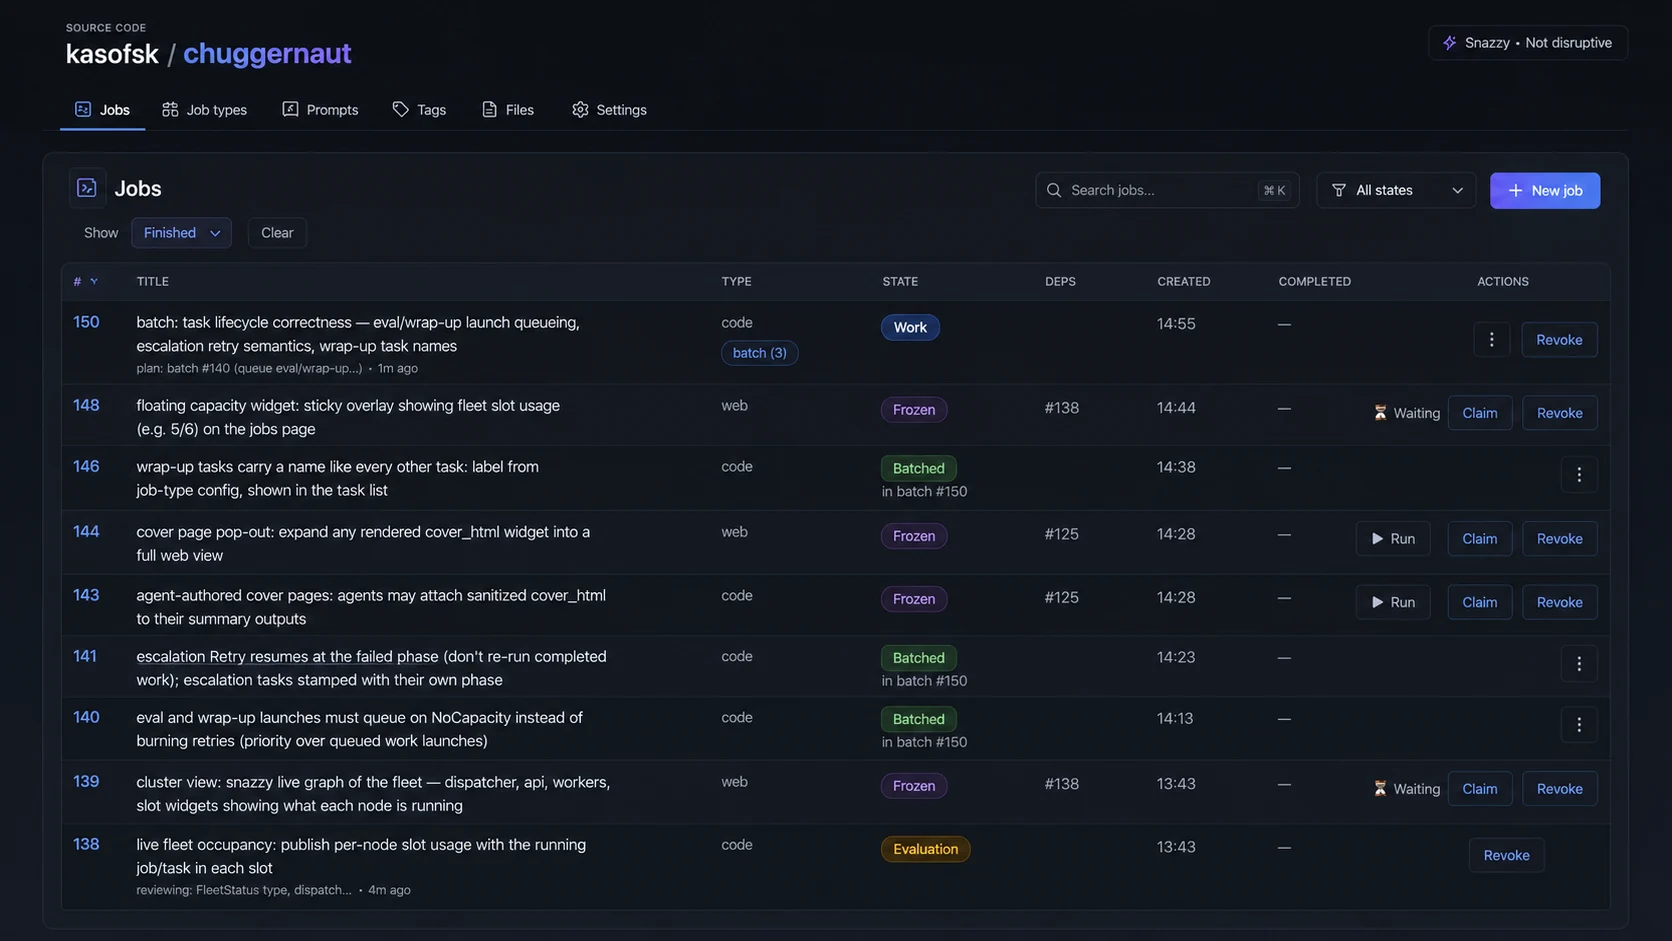
Task: Open job number 139 link
Action: point(86,781)
